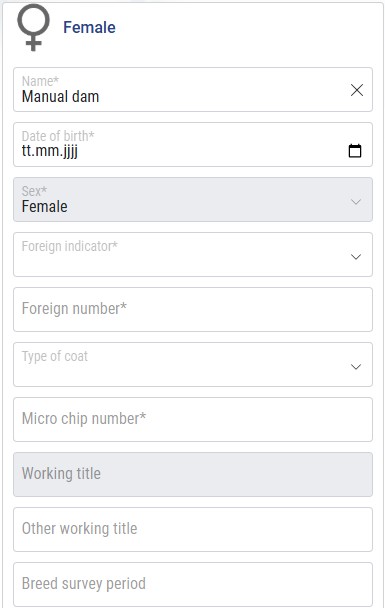Click the female gender symbol icon
Screen dimensions: 385x608
coord(33,27)
